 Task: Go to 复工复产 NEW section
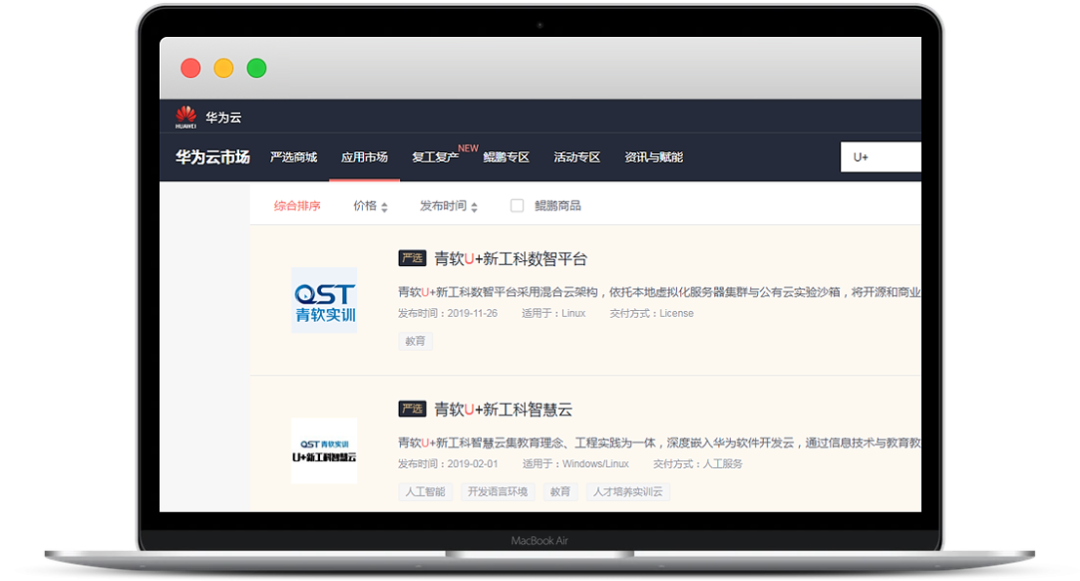pos(436,157)
